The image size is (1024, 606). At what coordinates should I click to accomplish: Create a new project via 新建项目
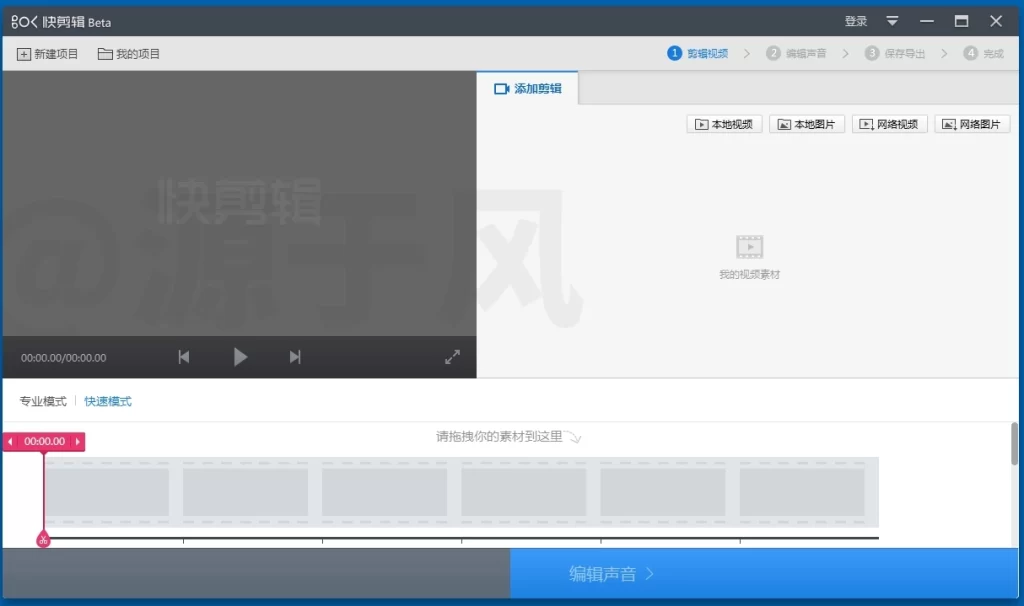click(48, 54)
